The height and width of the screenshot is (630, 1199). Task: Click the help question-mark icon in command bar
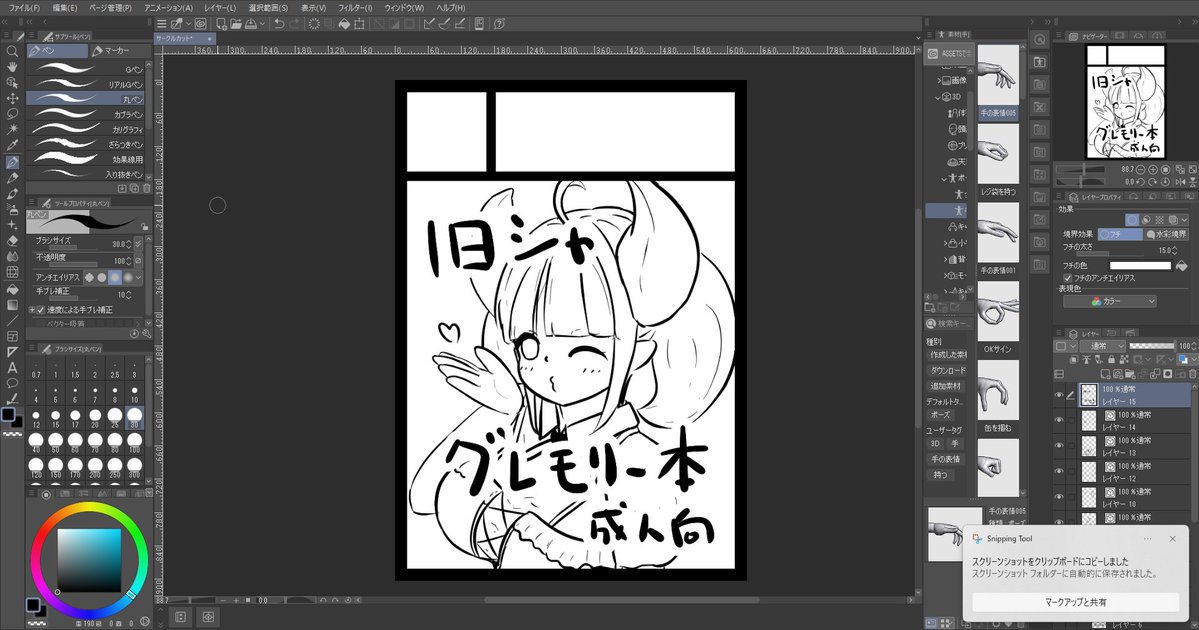click(x=499, y=24)
